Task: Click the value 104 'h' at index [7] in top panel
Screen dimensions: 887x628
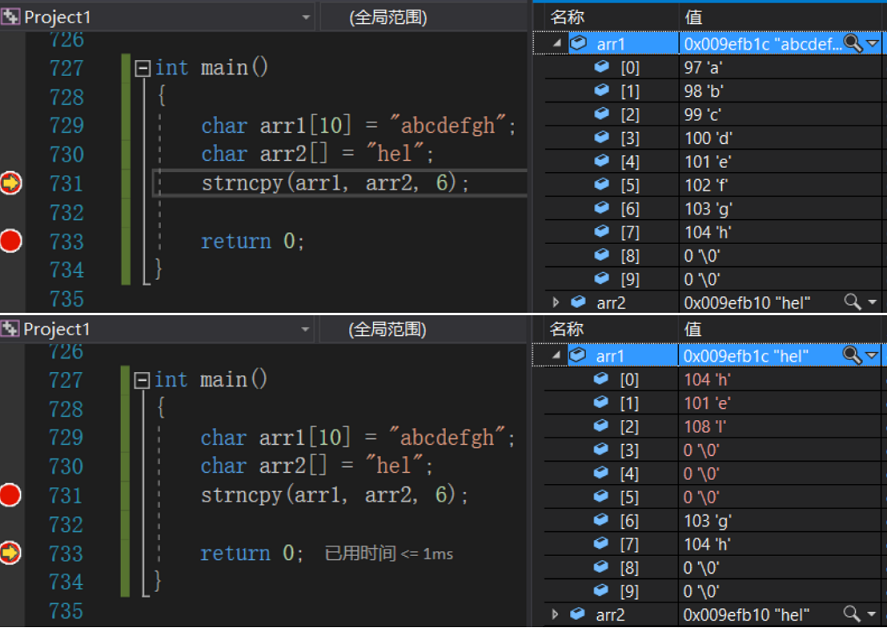Action: click(x=708, y=233)
